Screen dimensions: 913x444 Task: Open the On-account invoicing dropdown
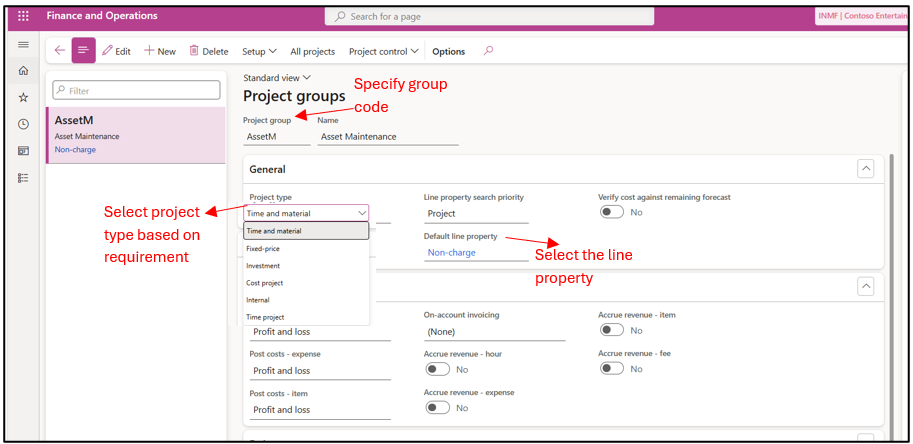coord(494,332)
